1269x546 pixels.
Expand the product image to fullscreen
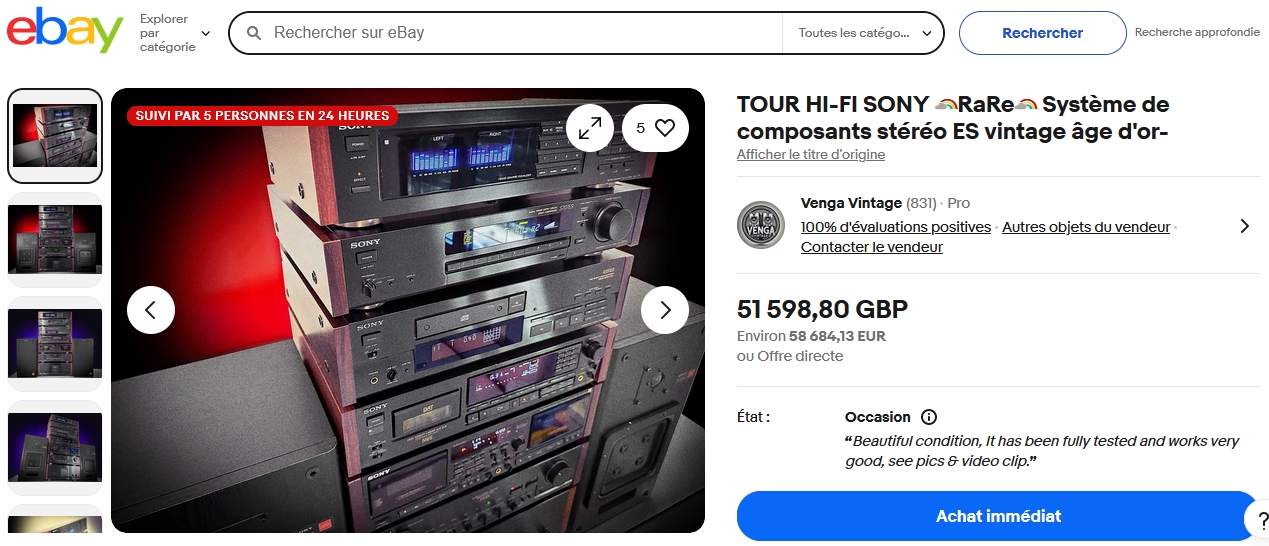590,128
